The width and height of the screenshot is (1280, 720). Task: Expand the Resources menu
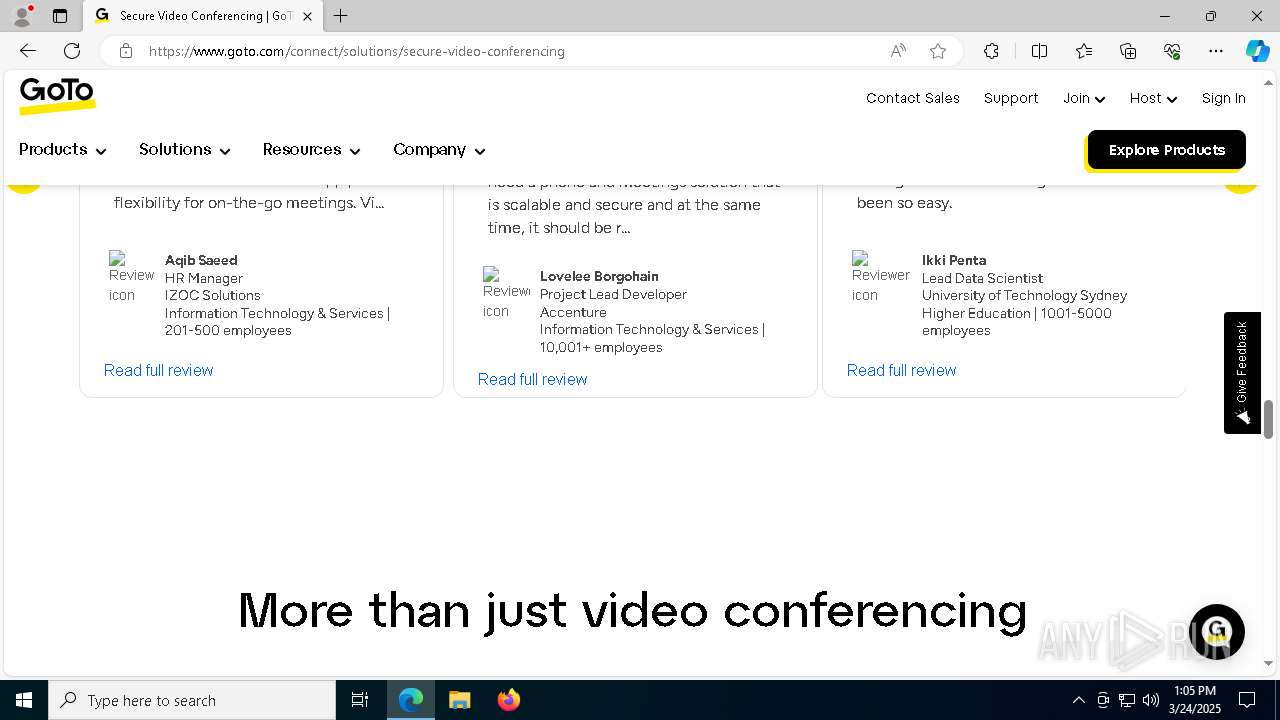pos(311,150)
